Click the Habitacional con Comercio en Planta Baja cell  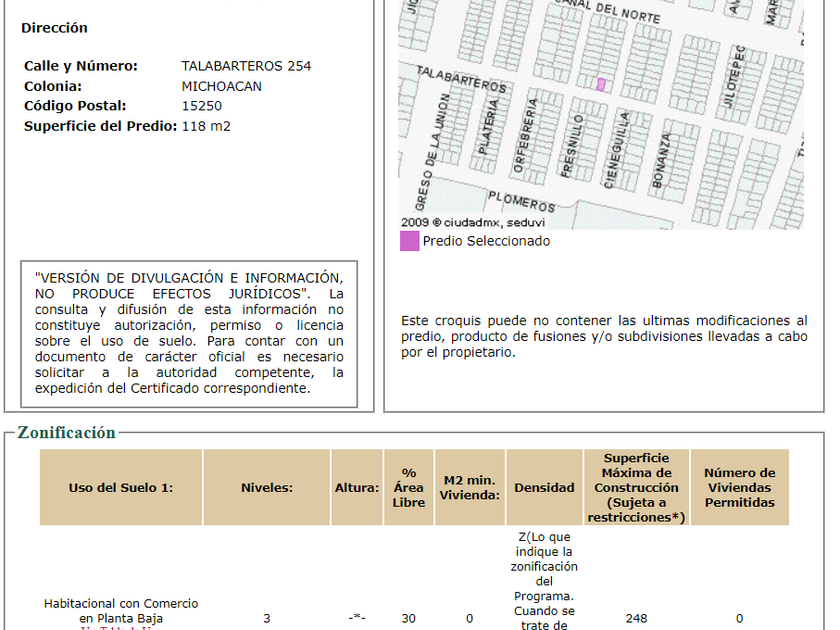[121, 611]
